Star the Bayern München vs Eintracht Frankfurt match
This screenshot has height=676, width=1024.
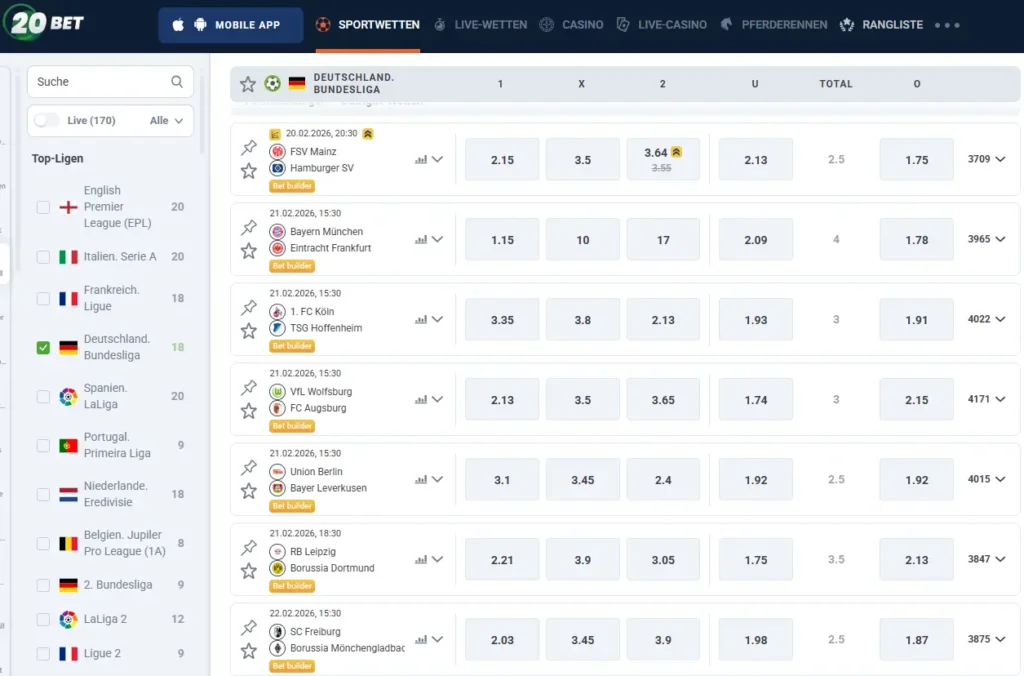pos(249,251)
